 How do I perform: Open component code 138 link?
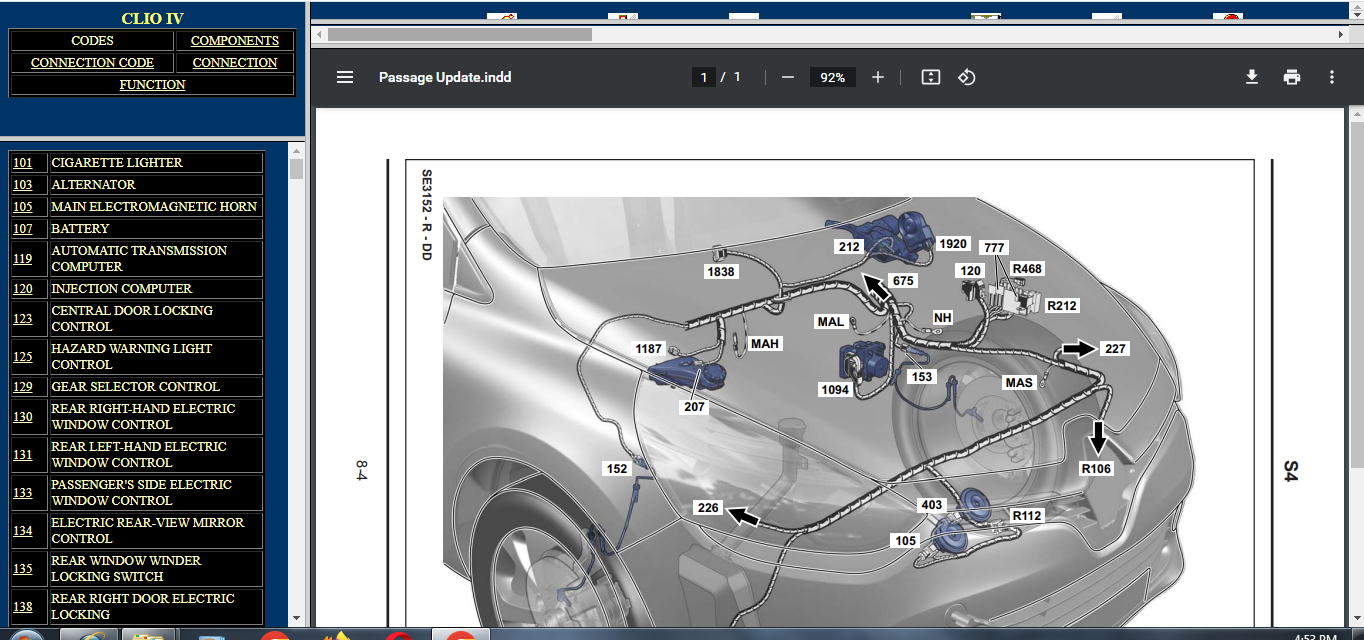(23, 606)
